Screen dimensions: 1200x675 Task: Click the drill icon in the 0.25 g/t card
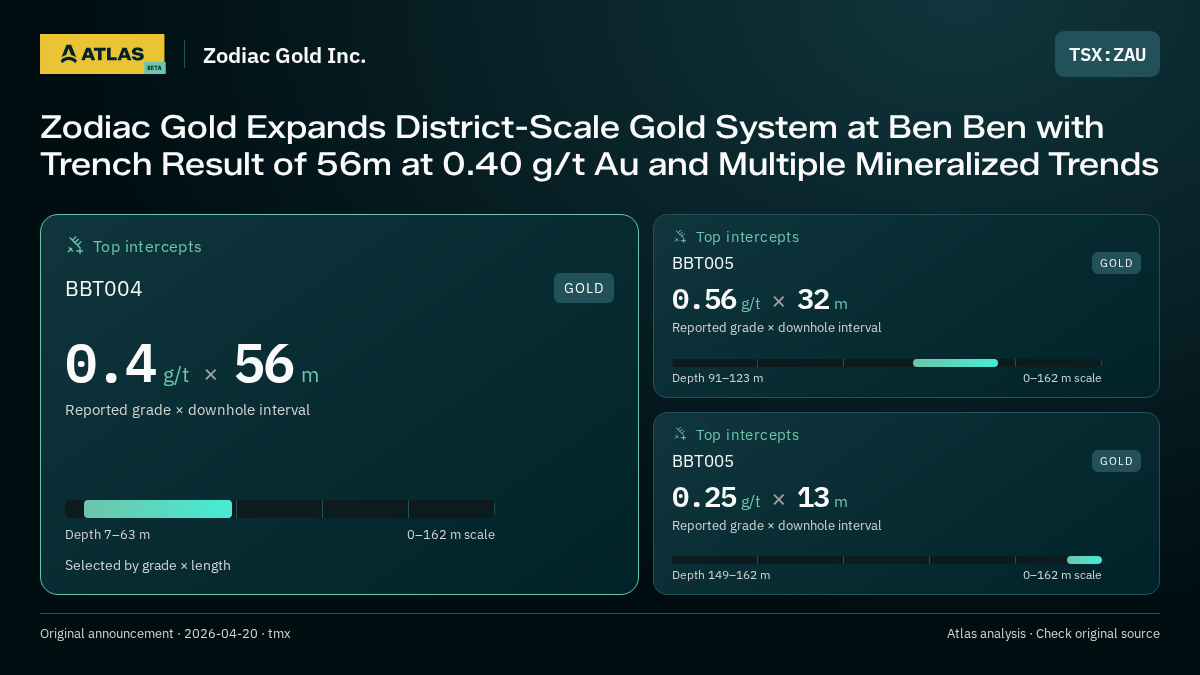click(680, 435)
